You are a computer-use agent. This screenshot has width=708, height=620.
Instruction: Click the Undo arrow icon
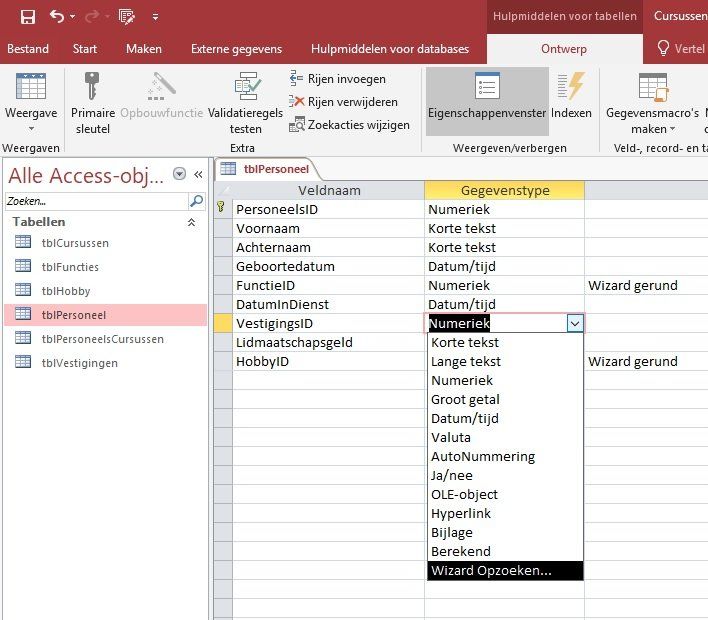(57, 16)
